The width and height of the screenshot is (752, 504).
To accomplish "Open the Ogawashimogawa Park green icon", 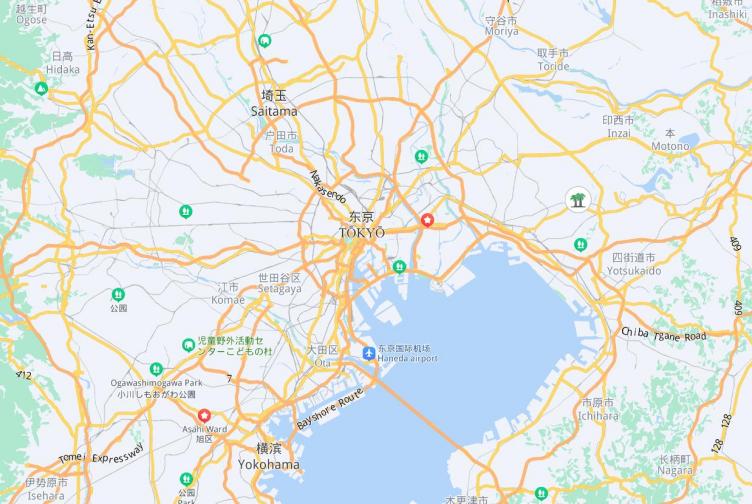I will coord(156,369).
